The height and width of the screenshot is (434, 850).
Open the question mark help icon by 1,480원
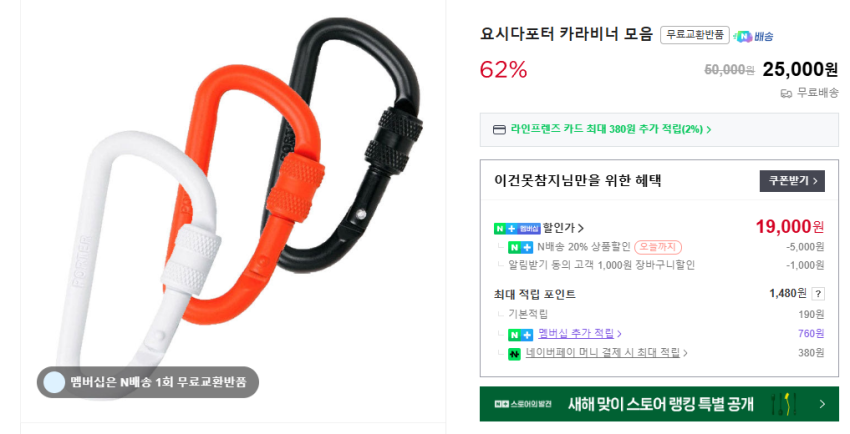(818, 294)
